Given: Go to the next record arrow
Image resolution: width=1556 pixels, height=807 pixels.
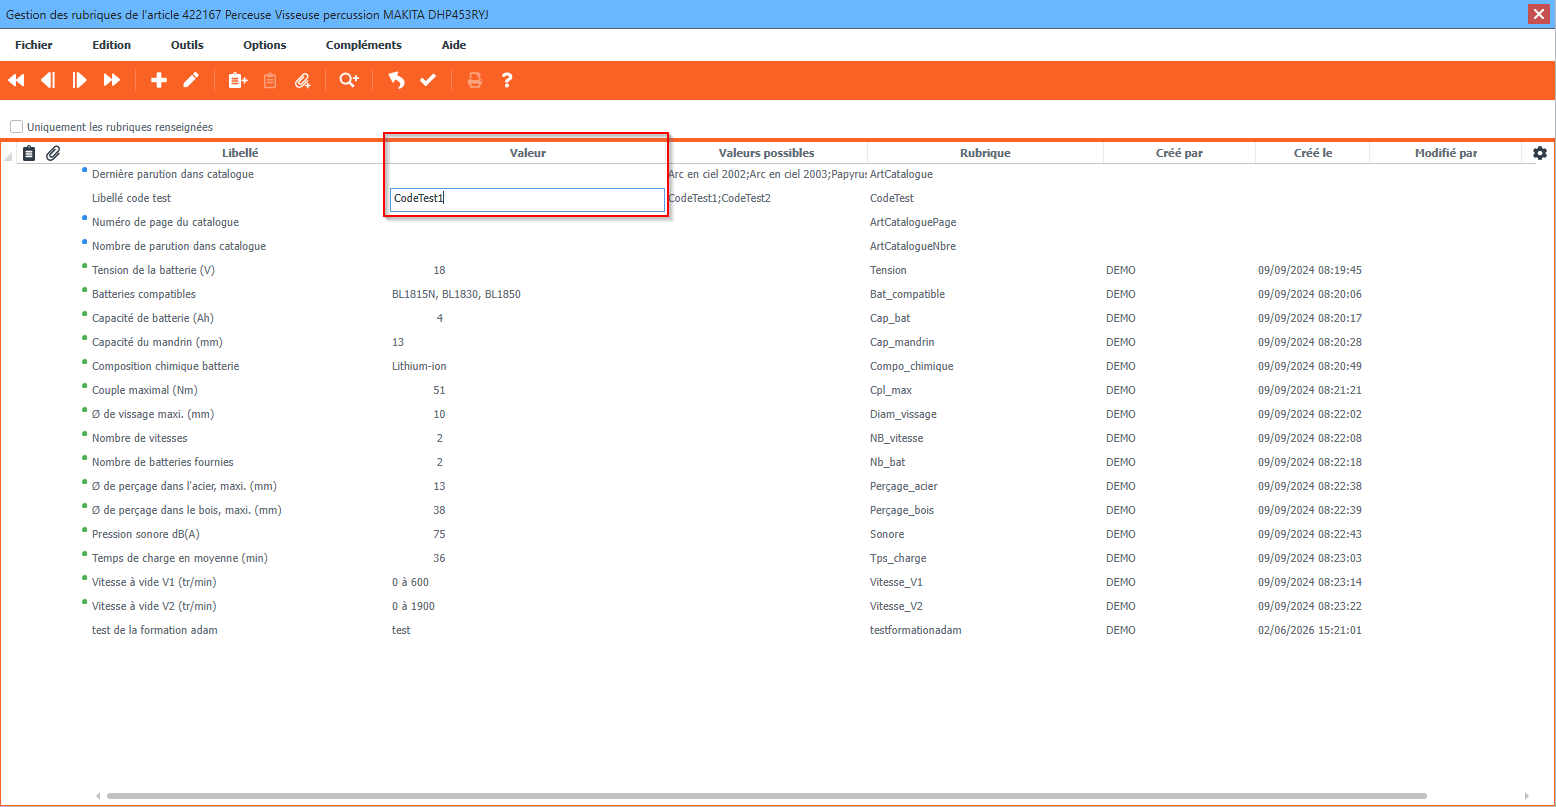Looking at the screenshot, I should click(x=80, y=80).
